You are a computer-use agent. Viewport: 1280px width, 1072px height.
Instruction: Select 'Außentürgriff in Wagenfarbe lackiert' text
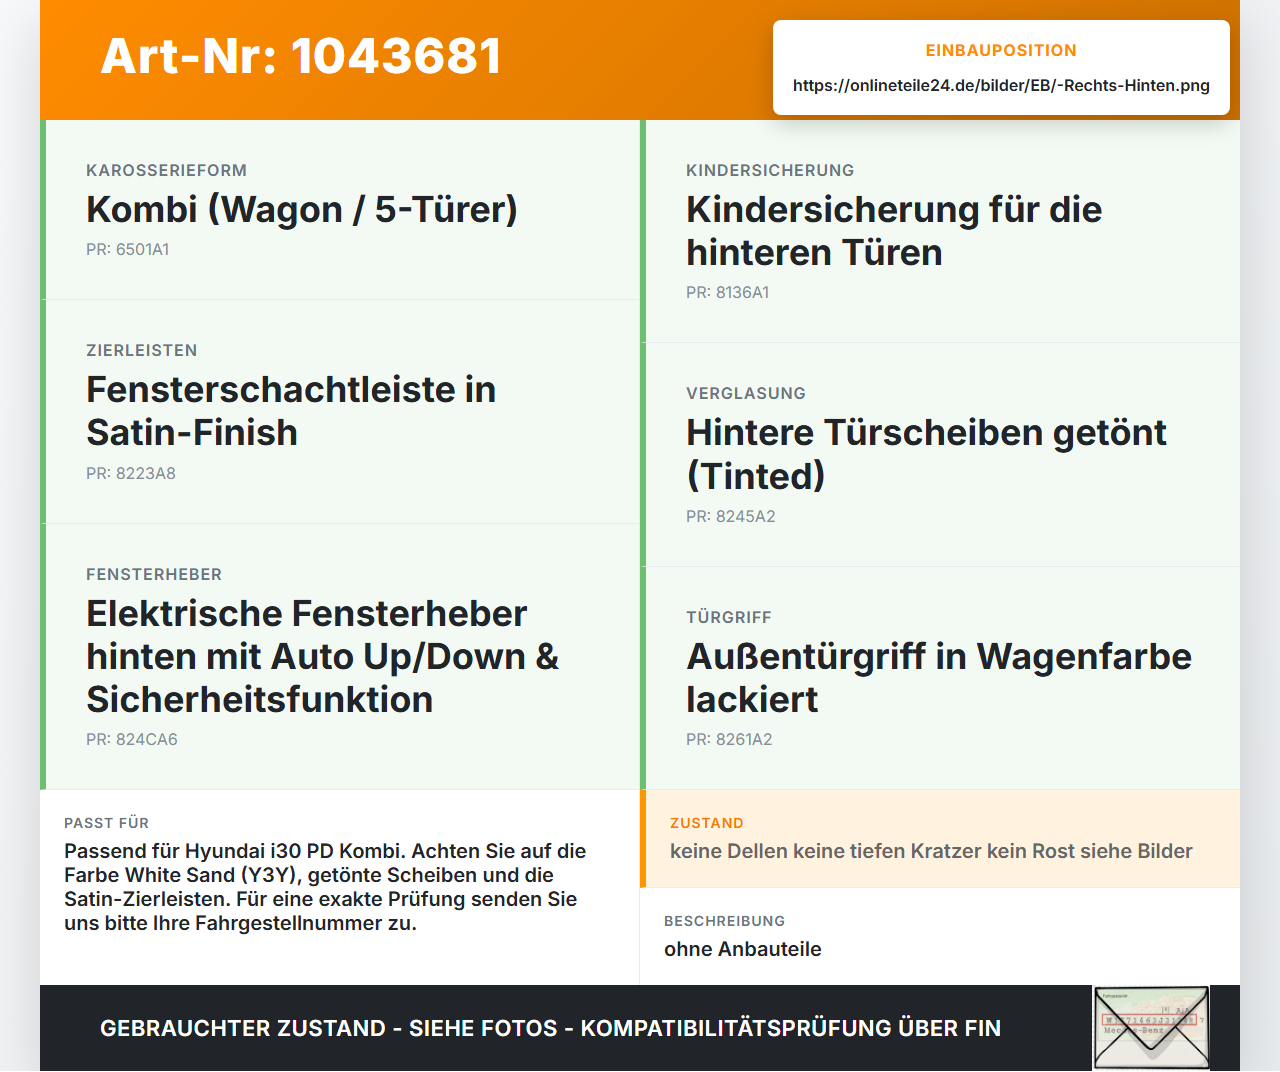[939, 678]
